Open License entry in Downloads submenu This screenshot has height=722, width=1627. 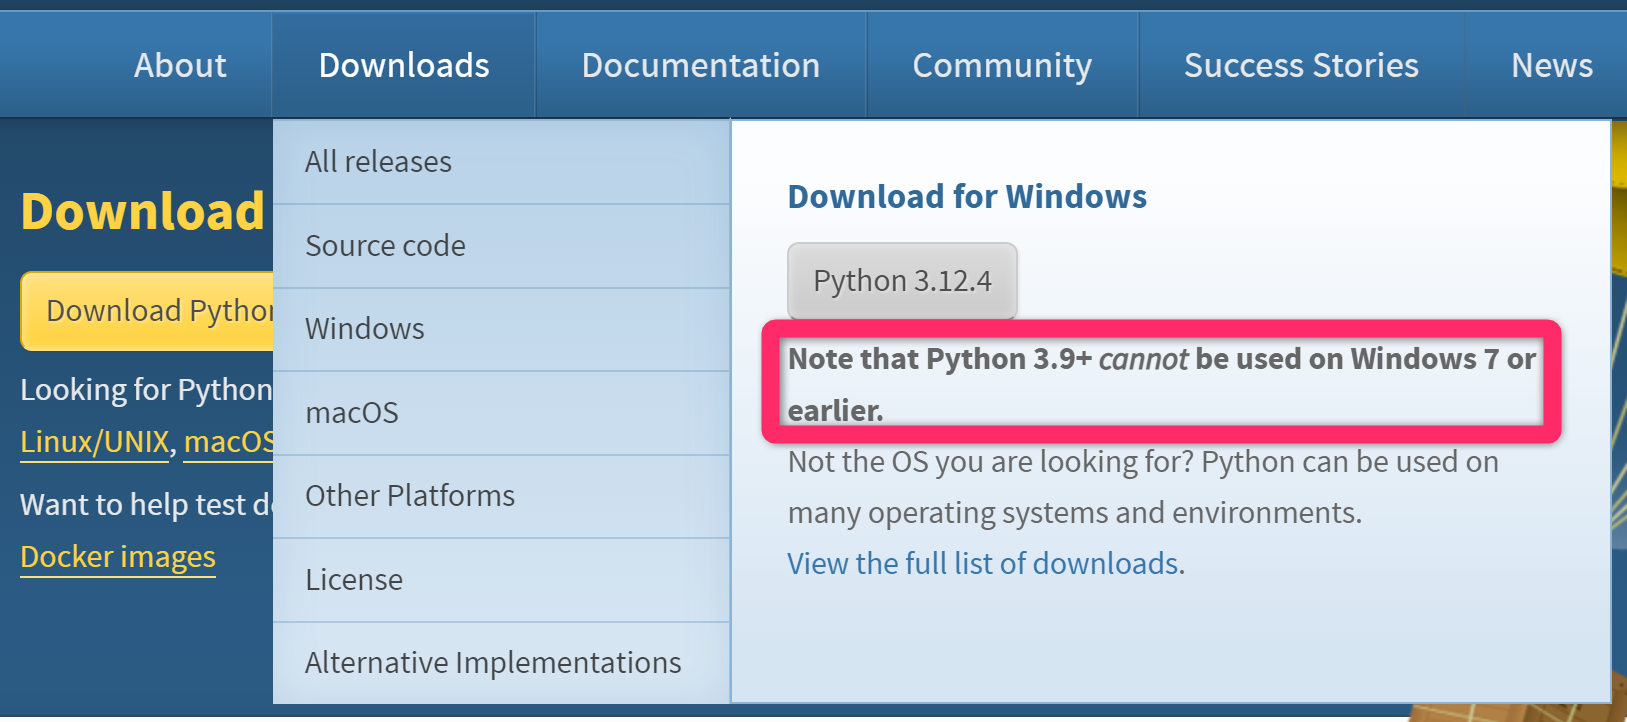pyautogui.click(x=501, y=580)
